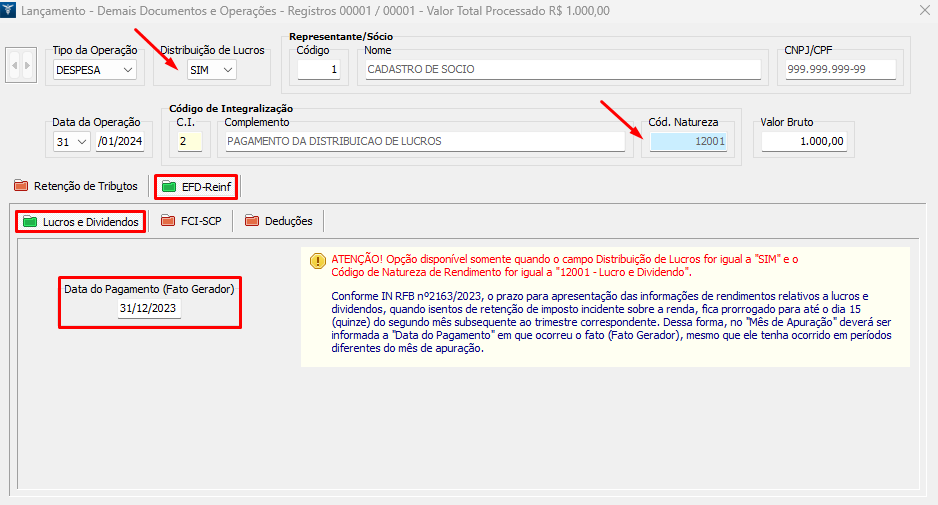Image resolution: width=938 pixels, height=505 pixels.
Task: Click the red folder icon of Retenção de Tributos
Action: tap(21, 186)
